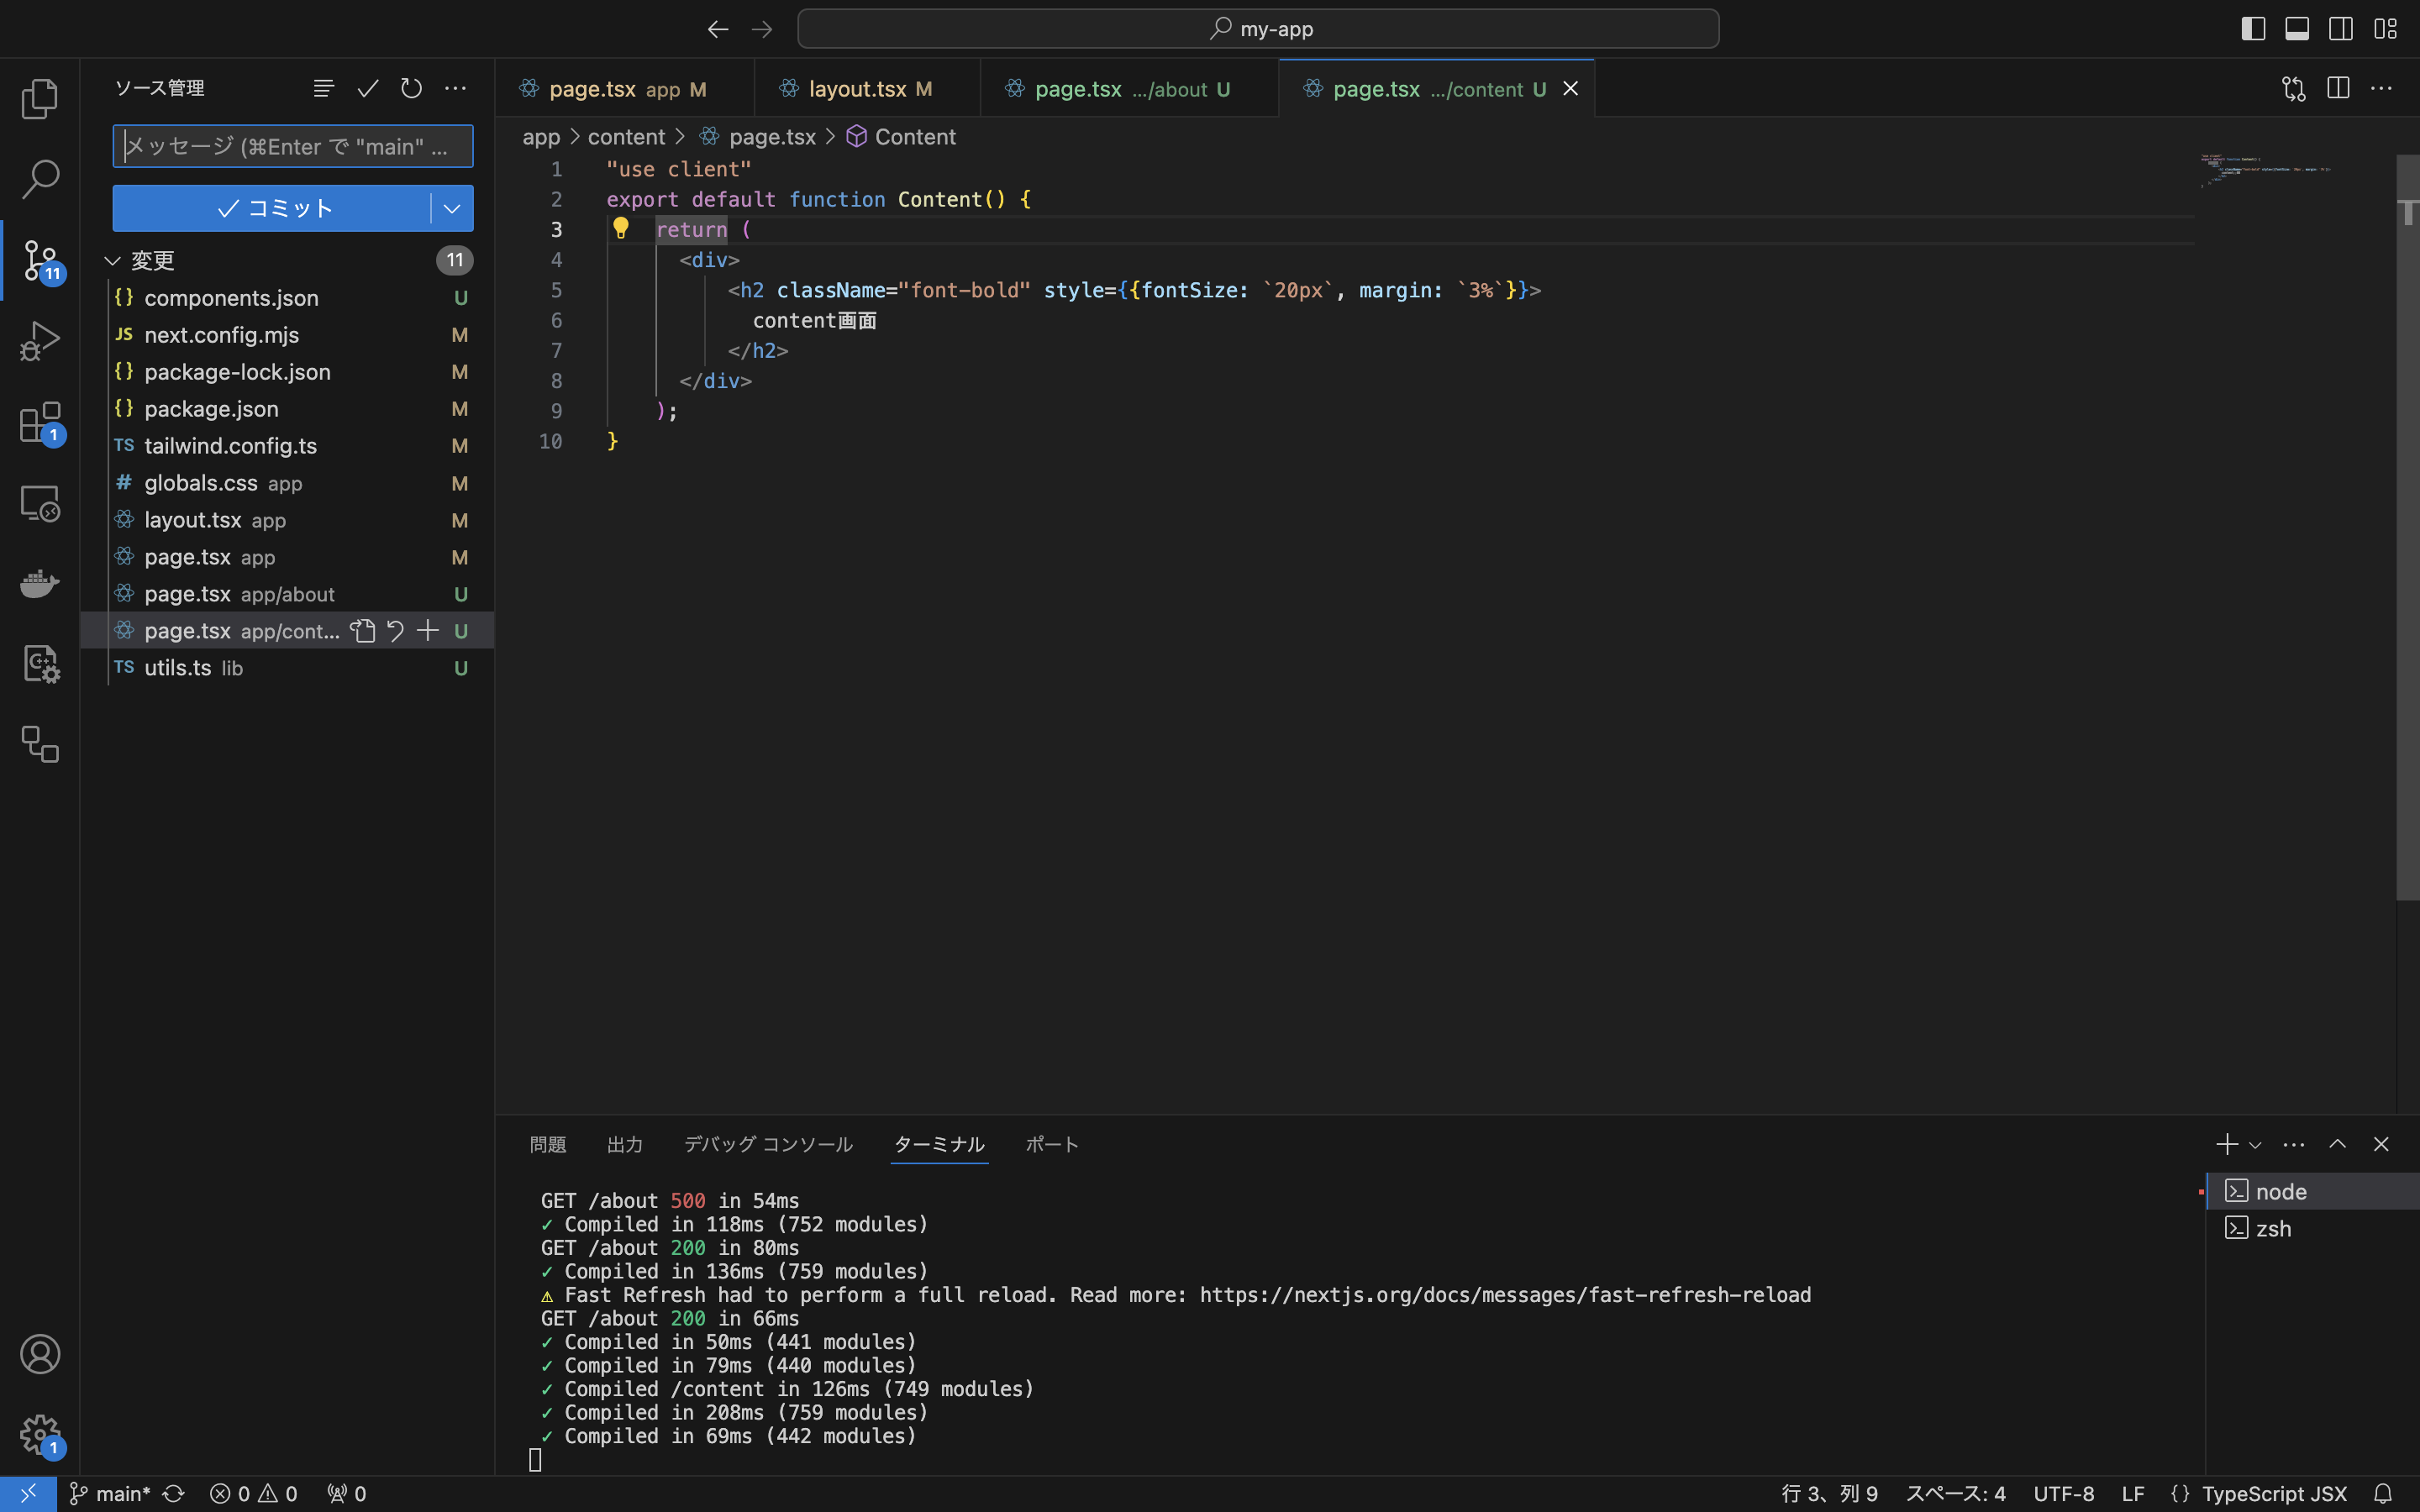This screenshot has width=2420, height=1512.
Task: Open the Search view icon
Action: tap(40, 179)
